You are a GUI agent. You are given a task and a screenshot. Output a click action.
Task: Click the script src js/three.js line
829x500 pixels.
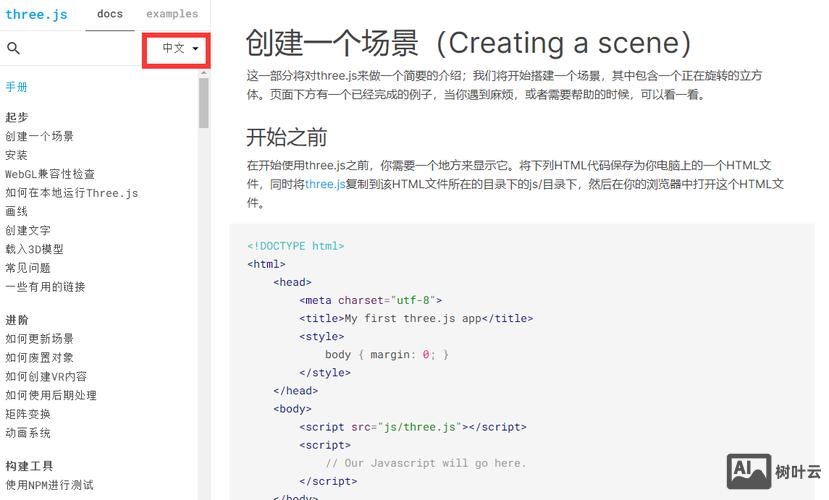[x=412, y=427]
